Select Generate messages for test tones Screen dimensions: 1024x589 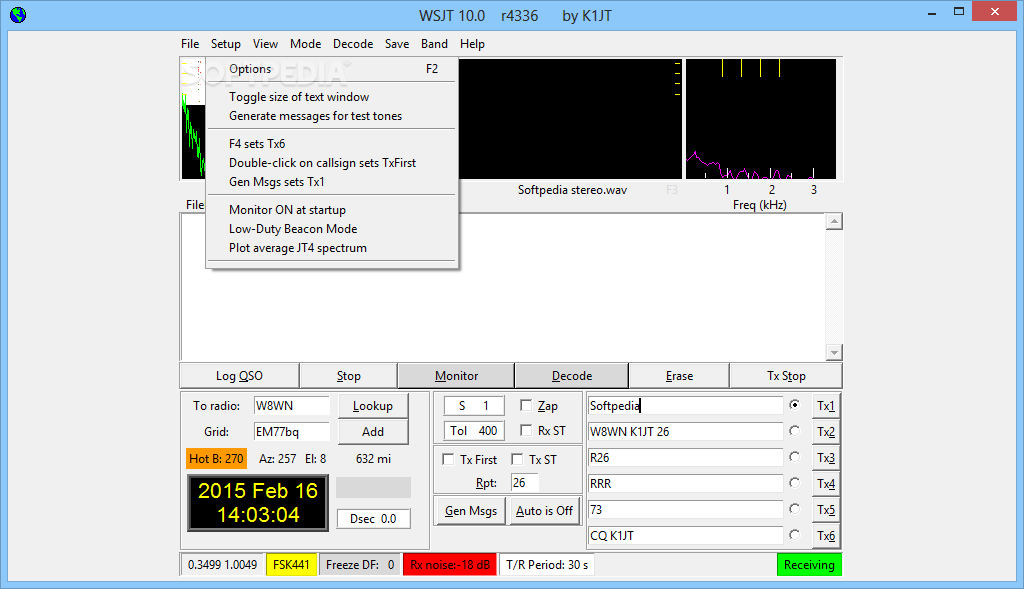point(332,116)
